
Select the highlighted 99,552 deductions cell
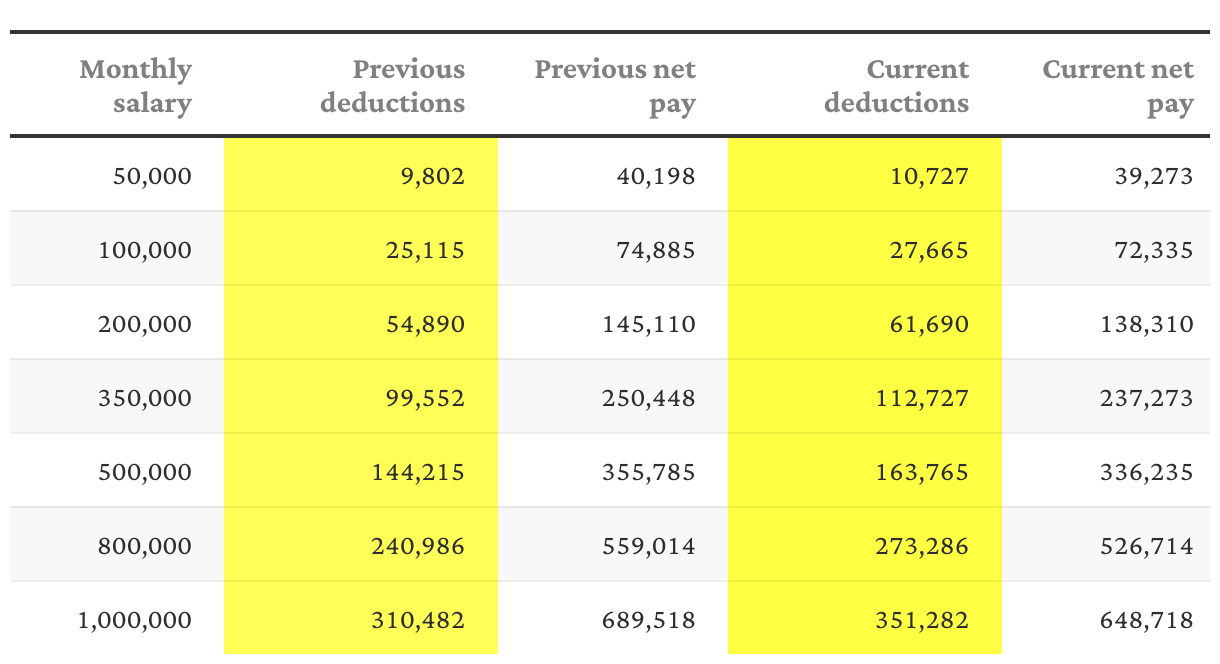point(361,397)
